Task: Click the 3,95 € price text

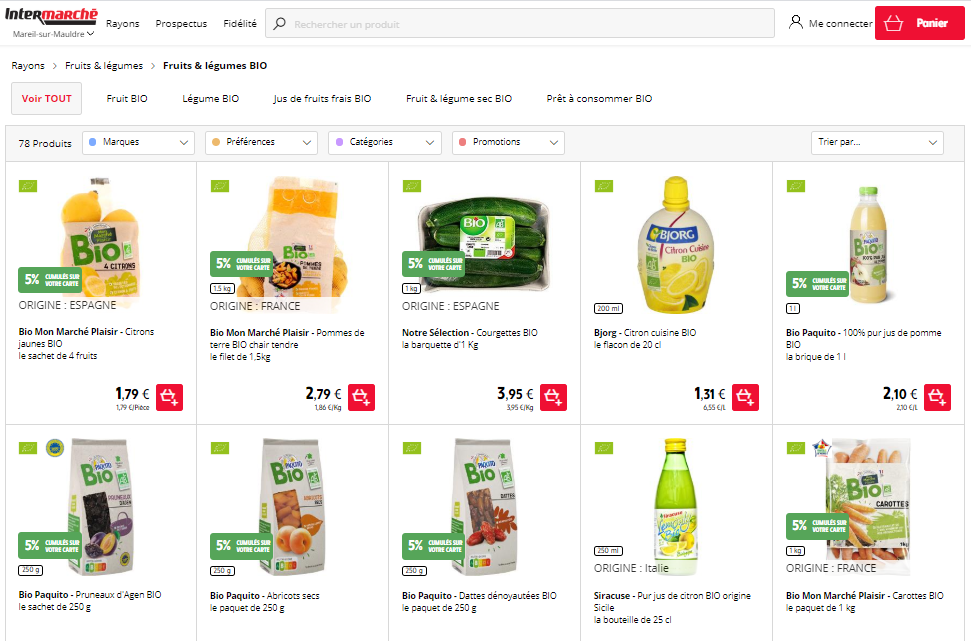Action: click(x=515, y=394)
